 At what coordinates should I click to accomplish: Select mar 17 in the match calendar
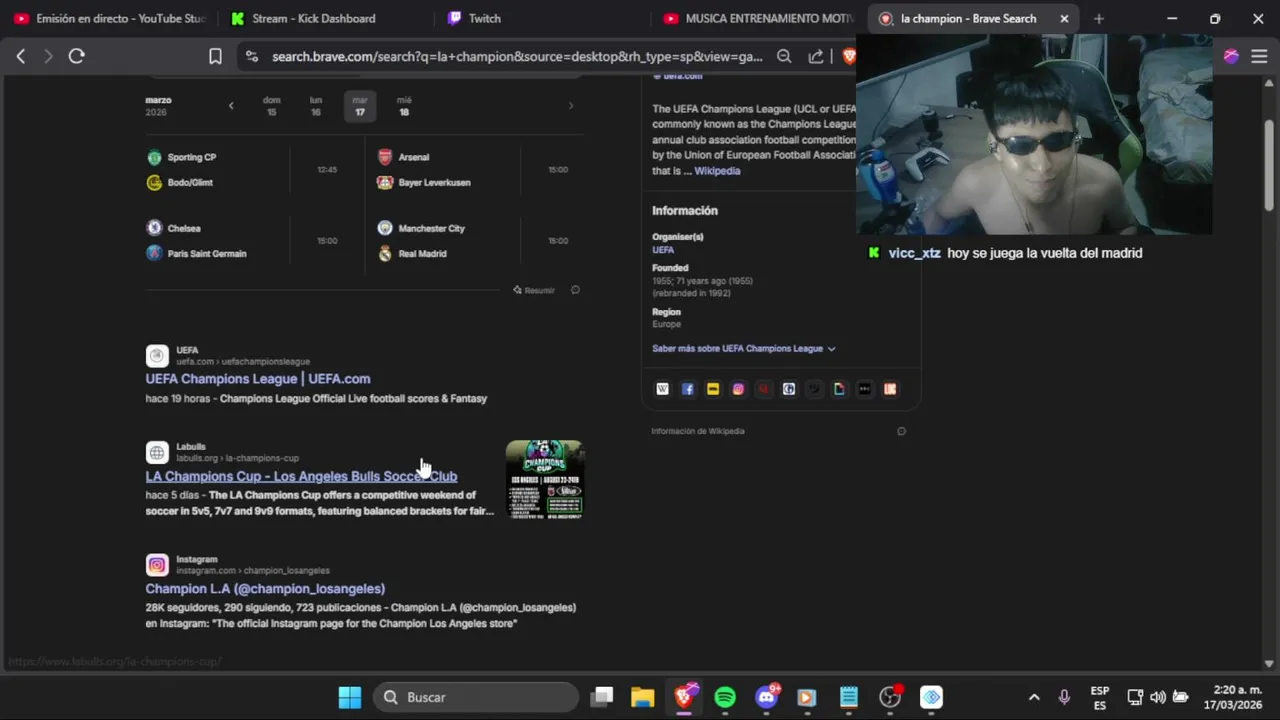click(360, 106)
